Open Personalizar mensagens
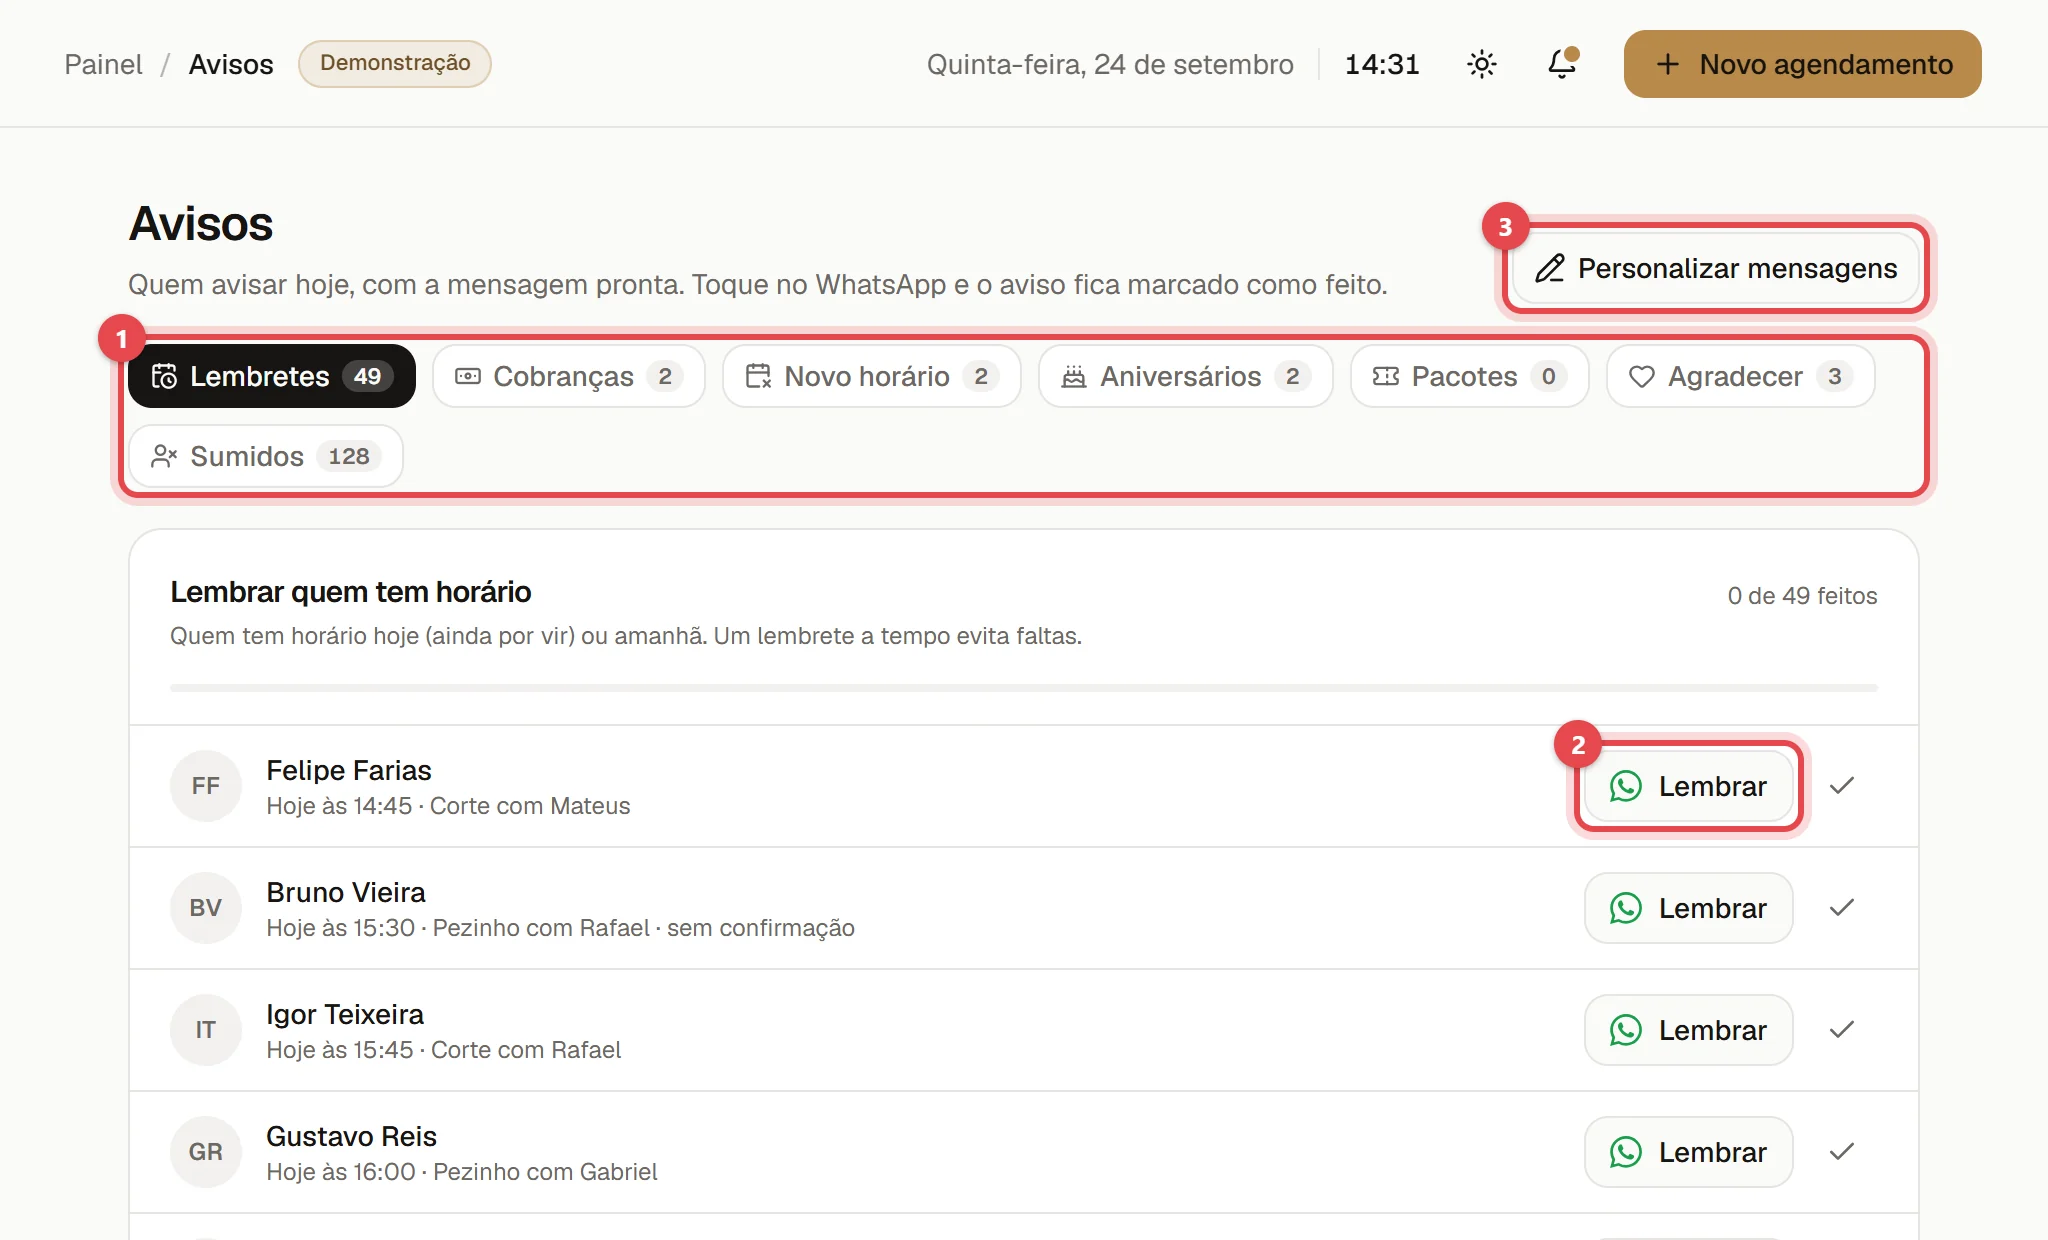Viewport: 2048px width, 1240px height. click(1716, 268)
